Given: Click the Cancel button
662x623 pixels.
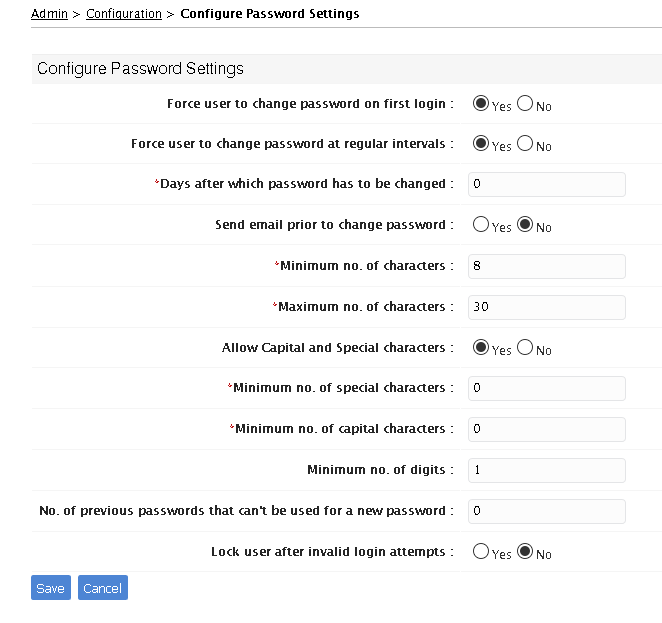Looking at the screenshot, I should [102, 588].
